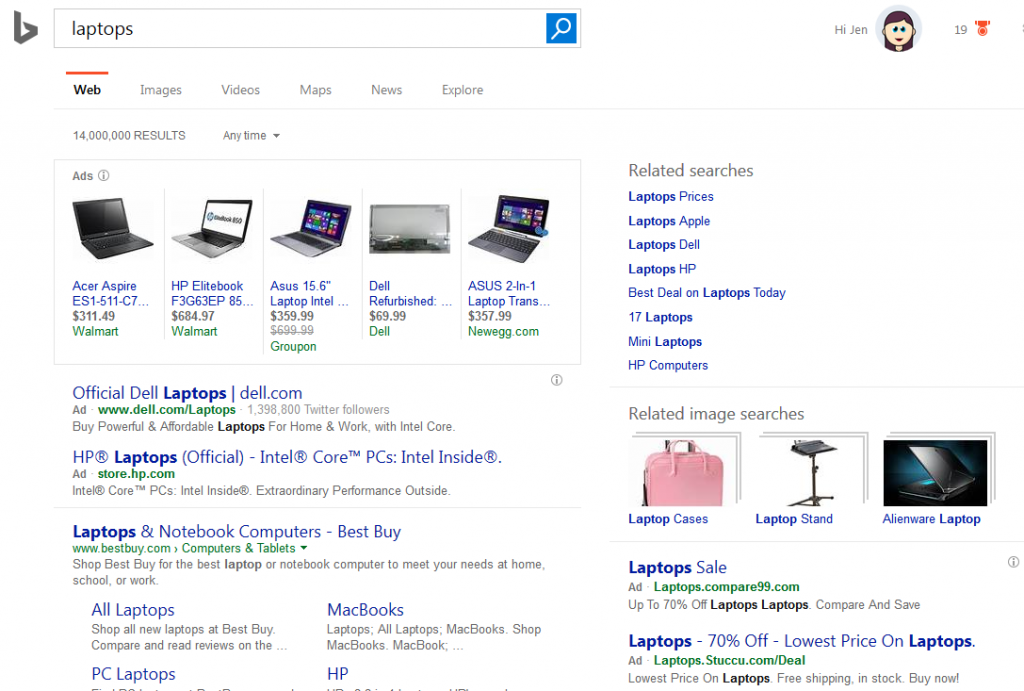Click inside the laptops search box
Viewport: 1024px width, 691px height.
click(300, 29)
